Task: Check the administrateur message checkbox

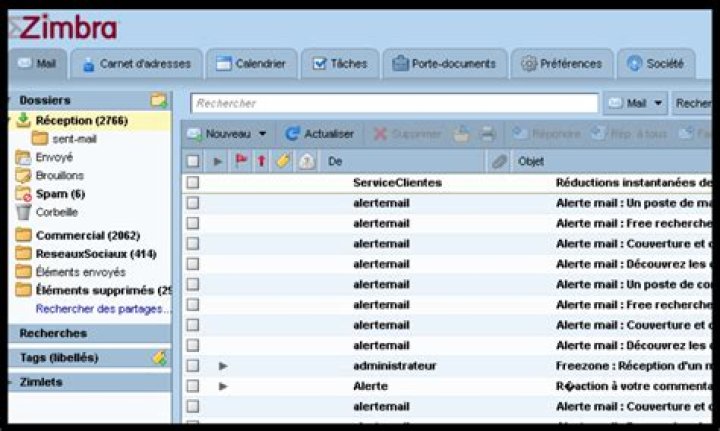Action: 193,365
